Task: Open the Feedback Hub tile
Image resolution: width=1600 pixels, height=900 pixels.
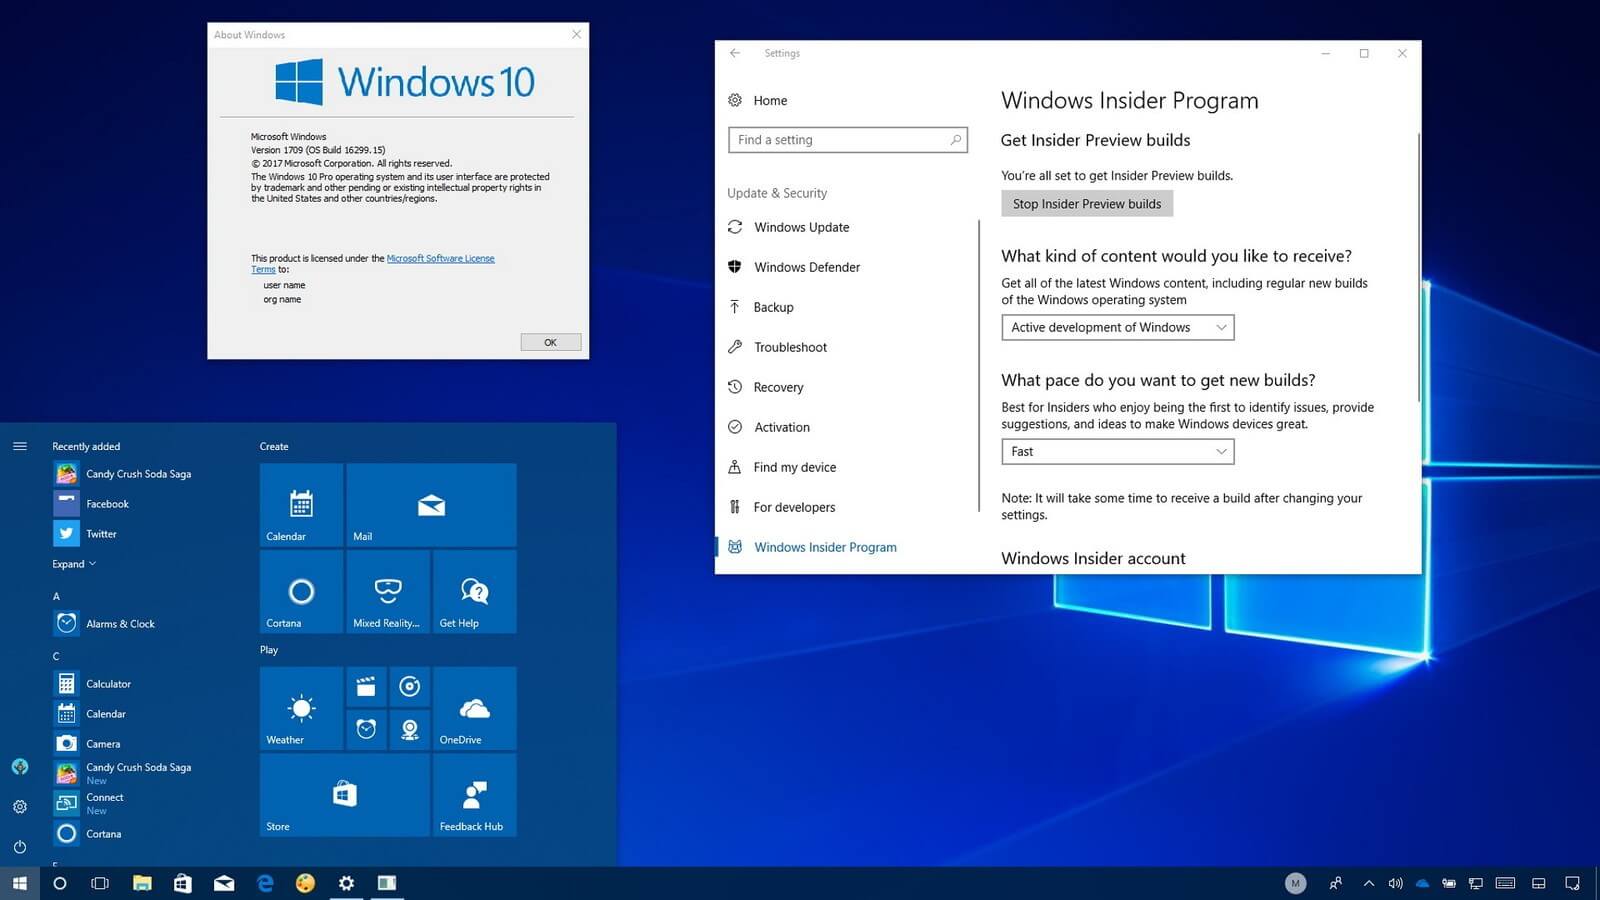Action: (474, 795)
